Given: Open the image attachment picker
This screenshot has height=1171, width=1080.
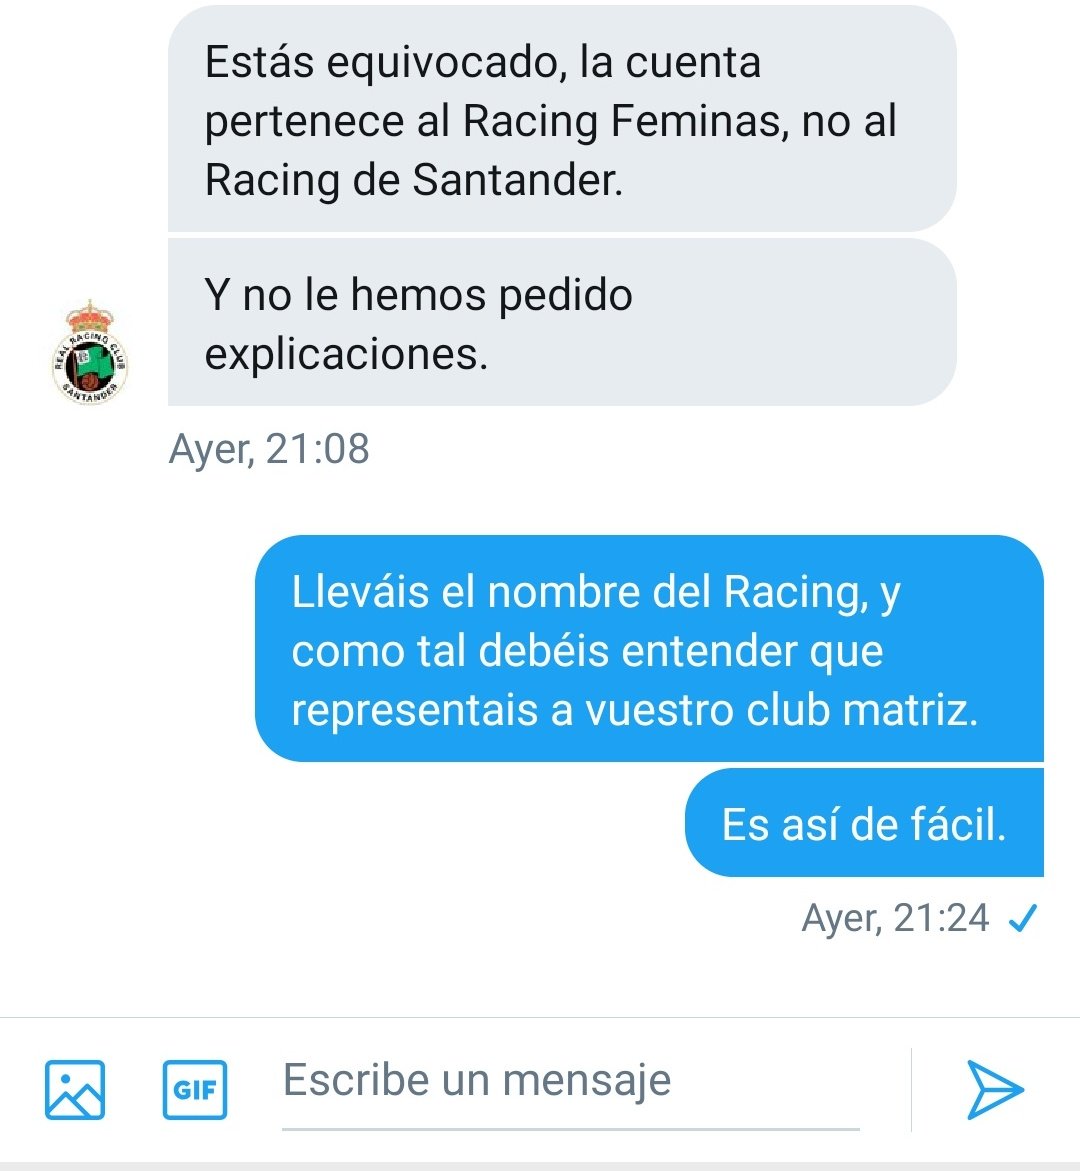Looking at the screenshot, I should (75, 1090).
